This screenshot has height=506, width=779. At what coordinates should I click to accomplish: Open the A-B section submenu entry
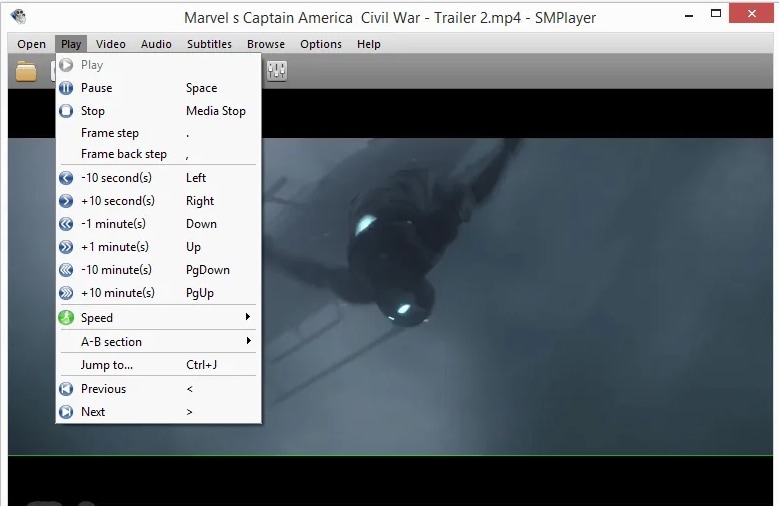[x=158, y=341]
